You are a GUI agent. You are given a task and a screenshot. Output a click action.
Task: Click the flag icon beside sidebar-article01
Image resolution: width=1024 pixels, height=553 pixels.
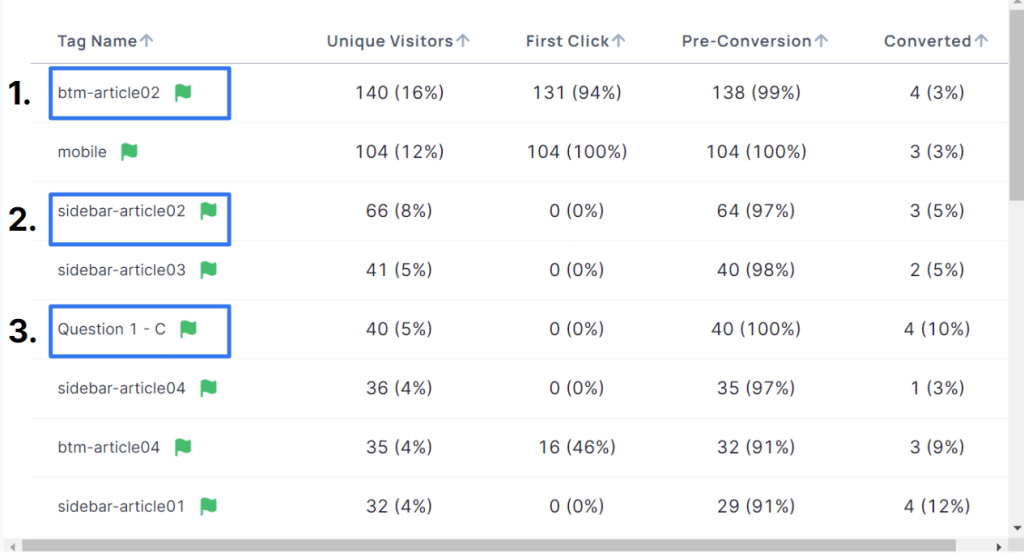(x=208, y=506)
